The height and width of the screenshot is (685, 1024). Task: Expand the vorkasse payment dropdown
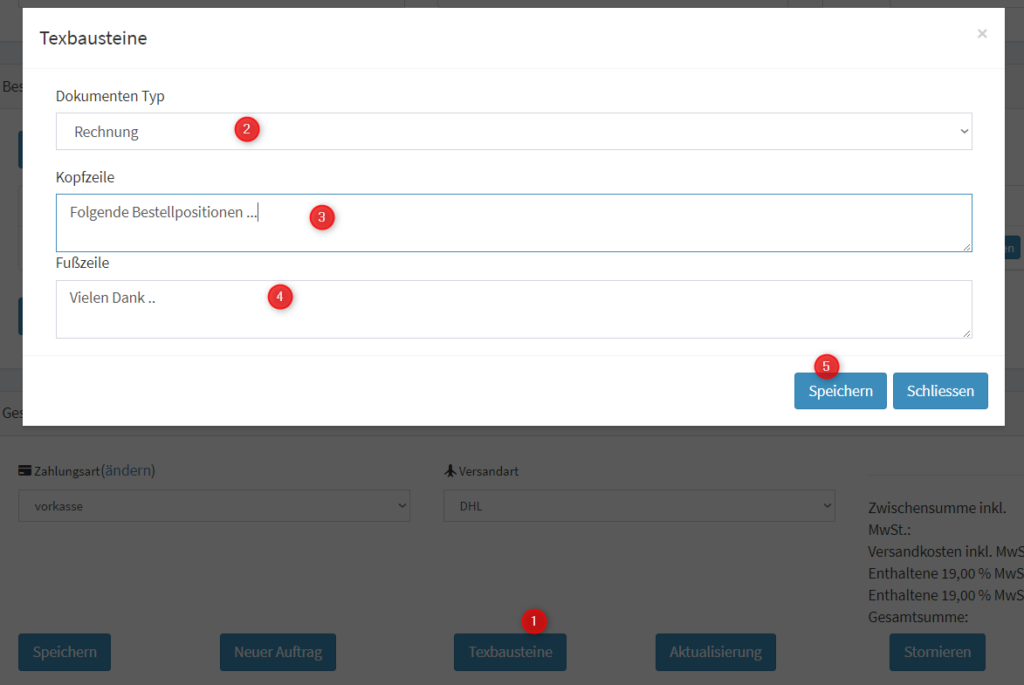click(214, 506)
